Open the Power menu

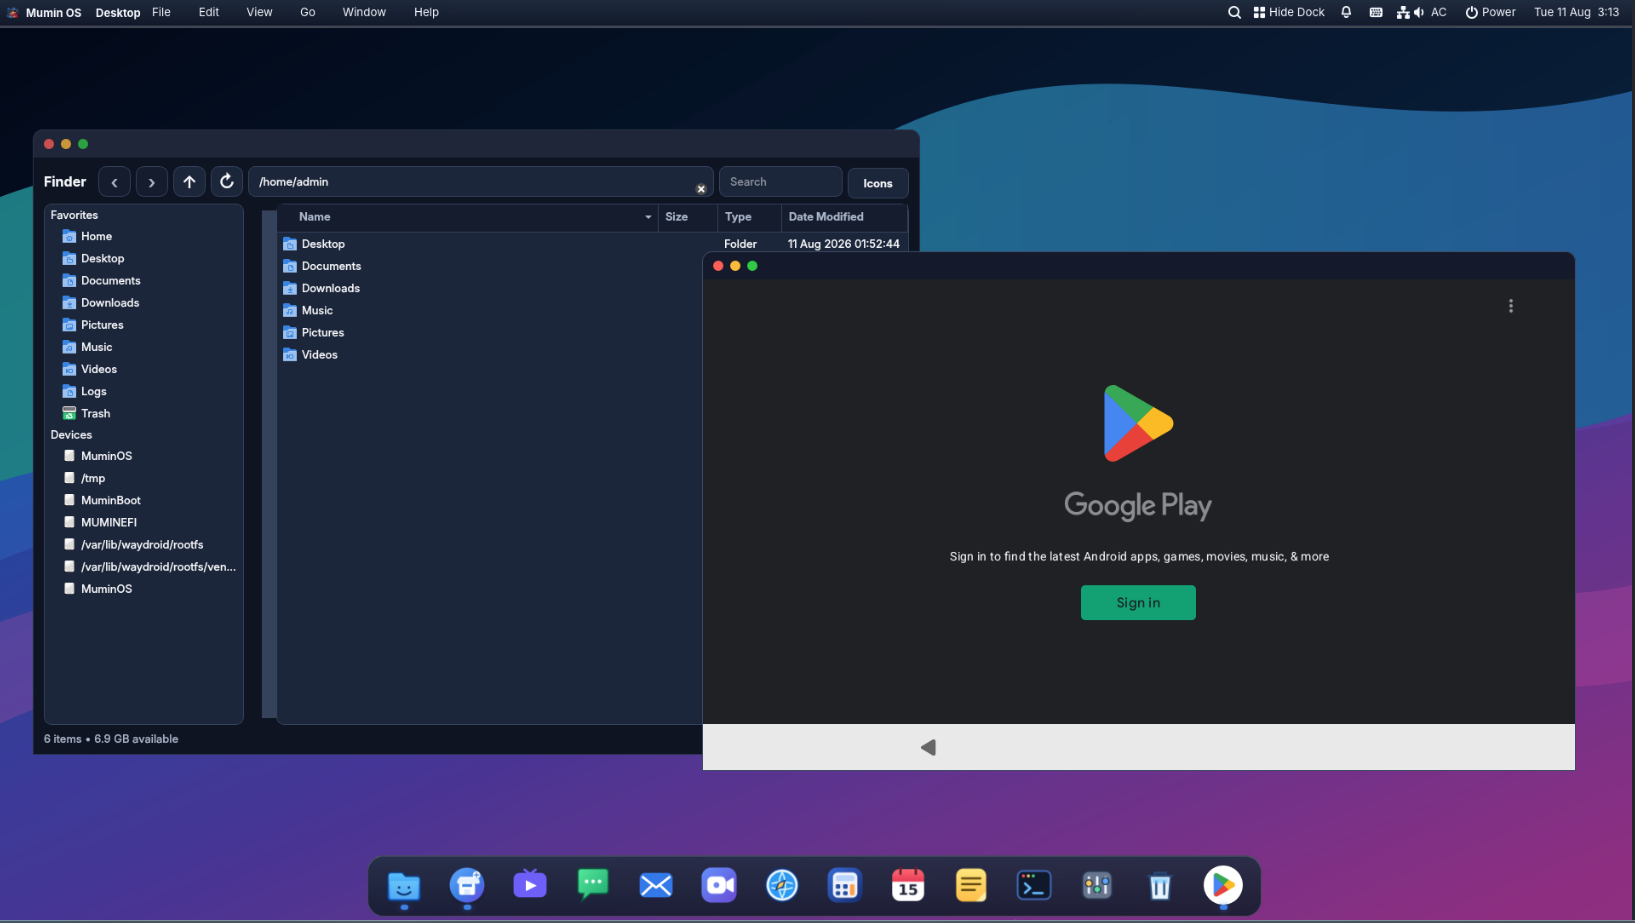[x=1490, y=12]
